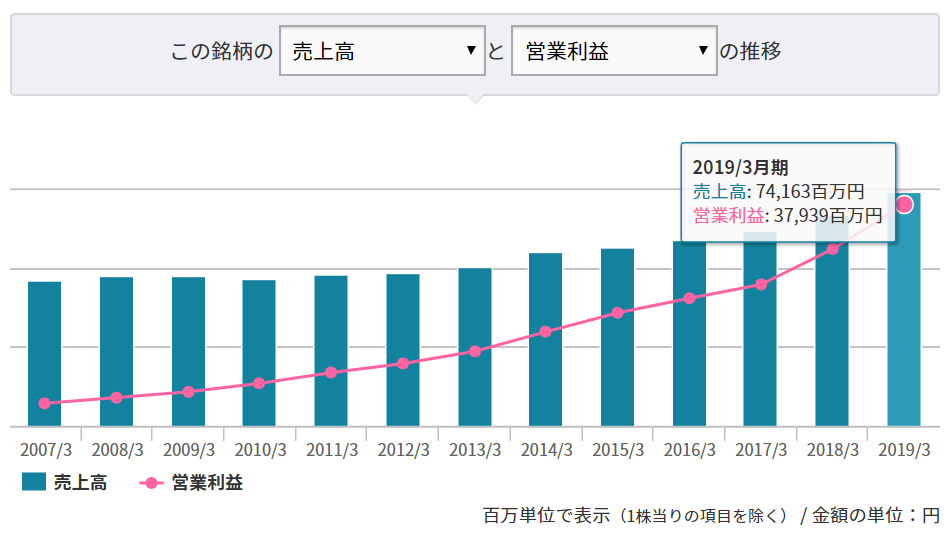
Task: Select the 2014/3 operating profit point
Action: click(x=545, y=331)
